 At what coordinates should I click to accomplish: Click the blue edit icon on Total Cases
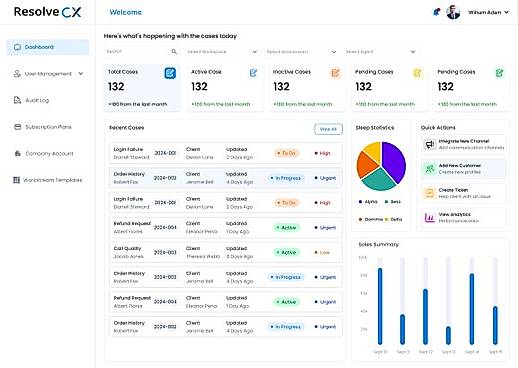(x=170, y=73)
